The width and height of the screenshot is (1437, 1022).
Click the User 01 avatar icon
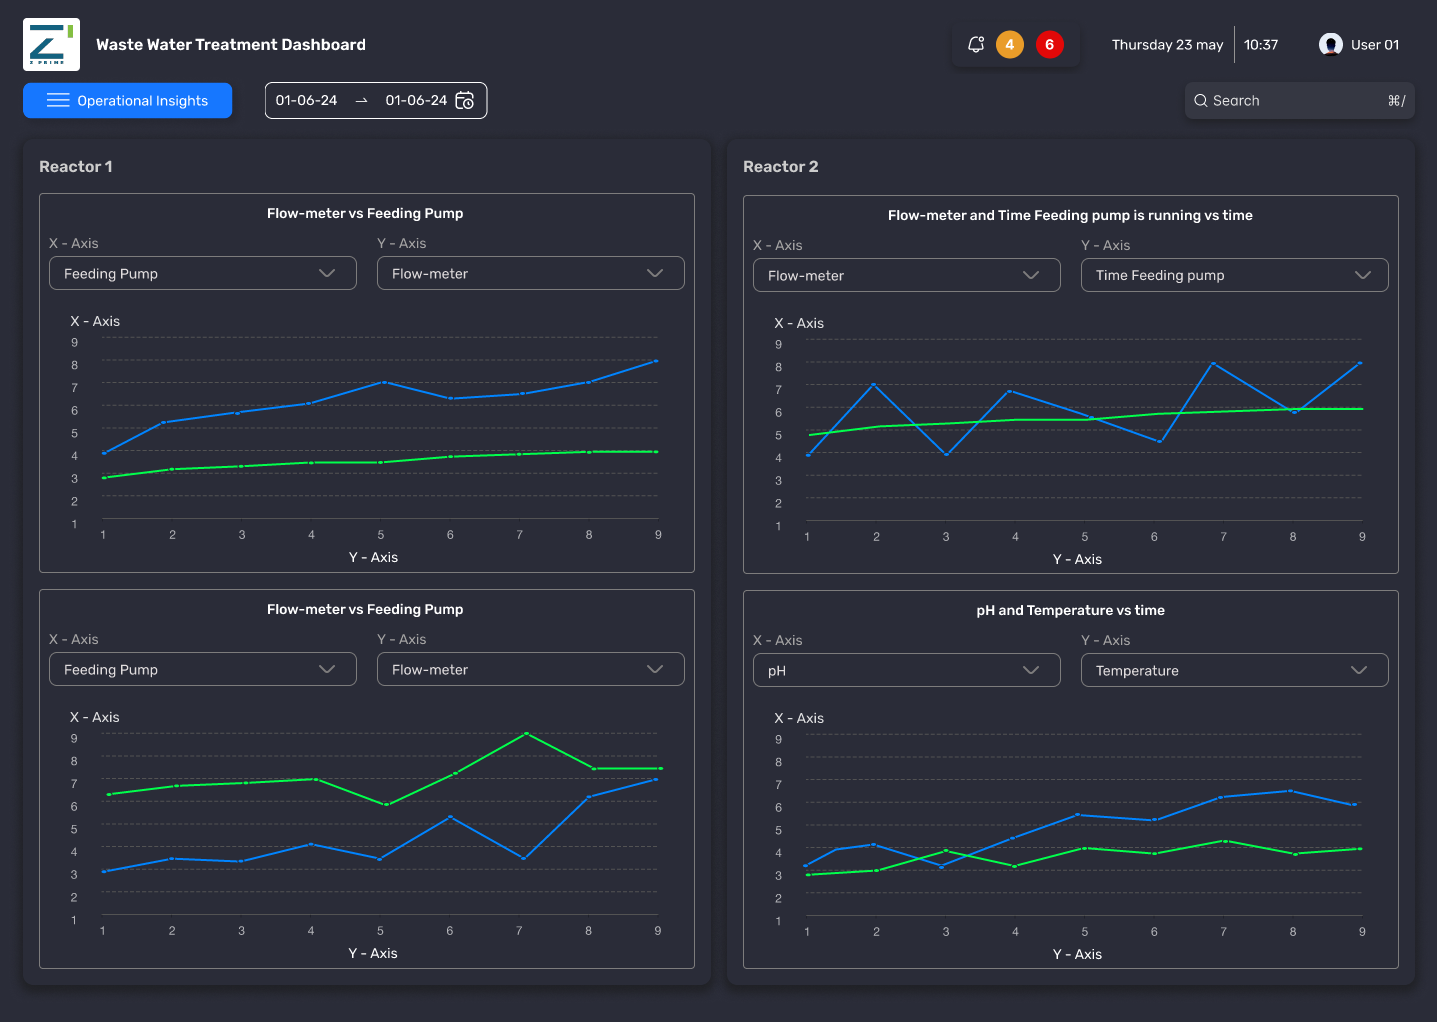[1330, 45]
